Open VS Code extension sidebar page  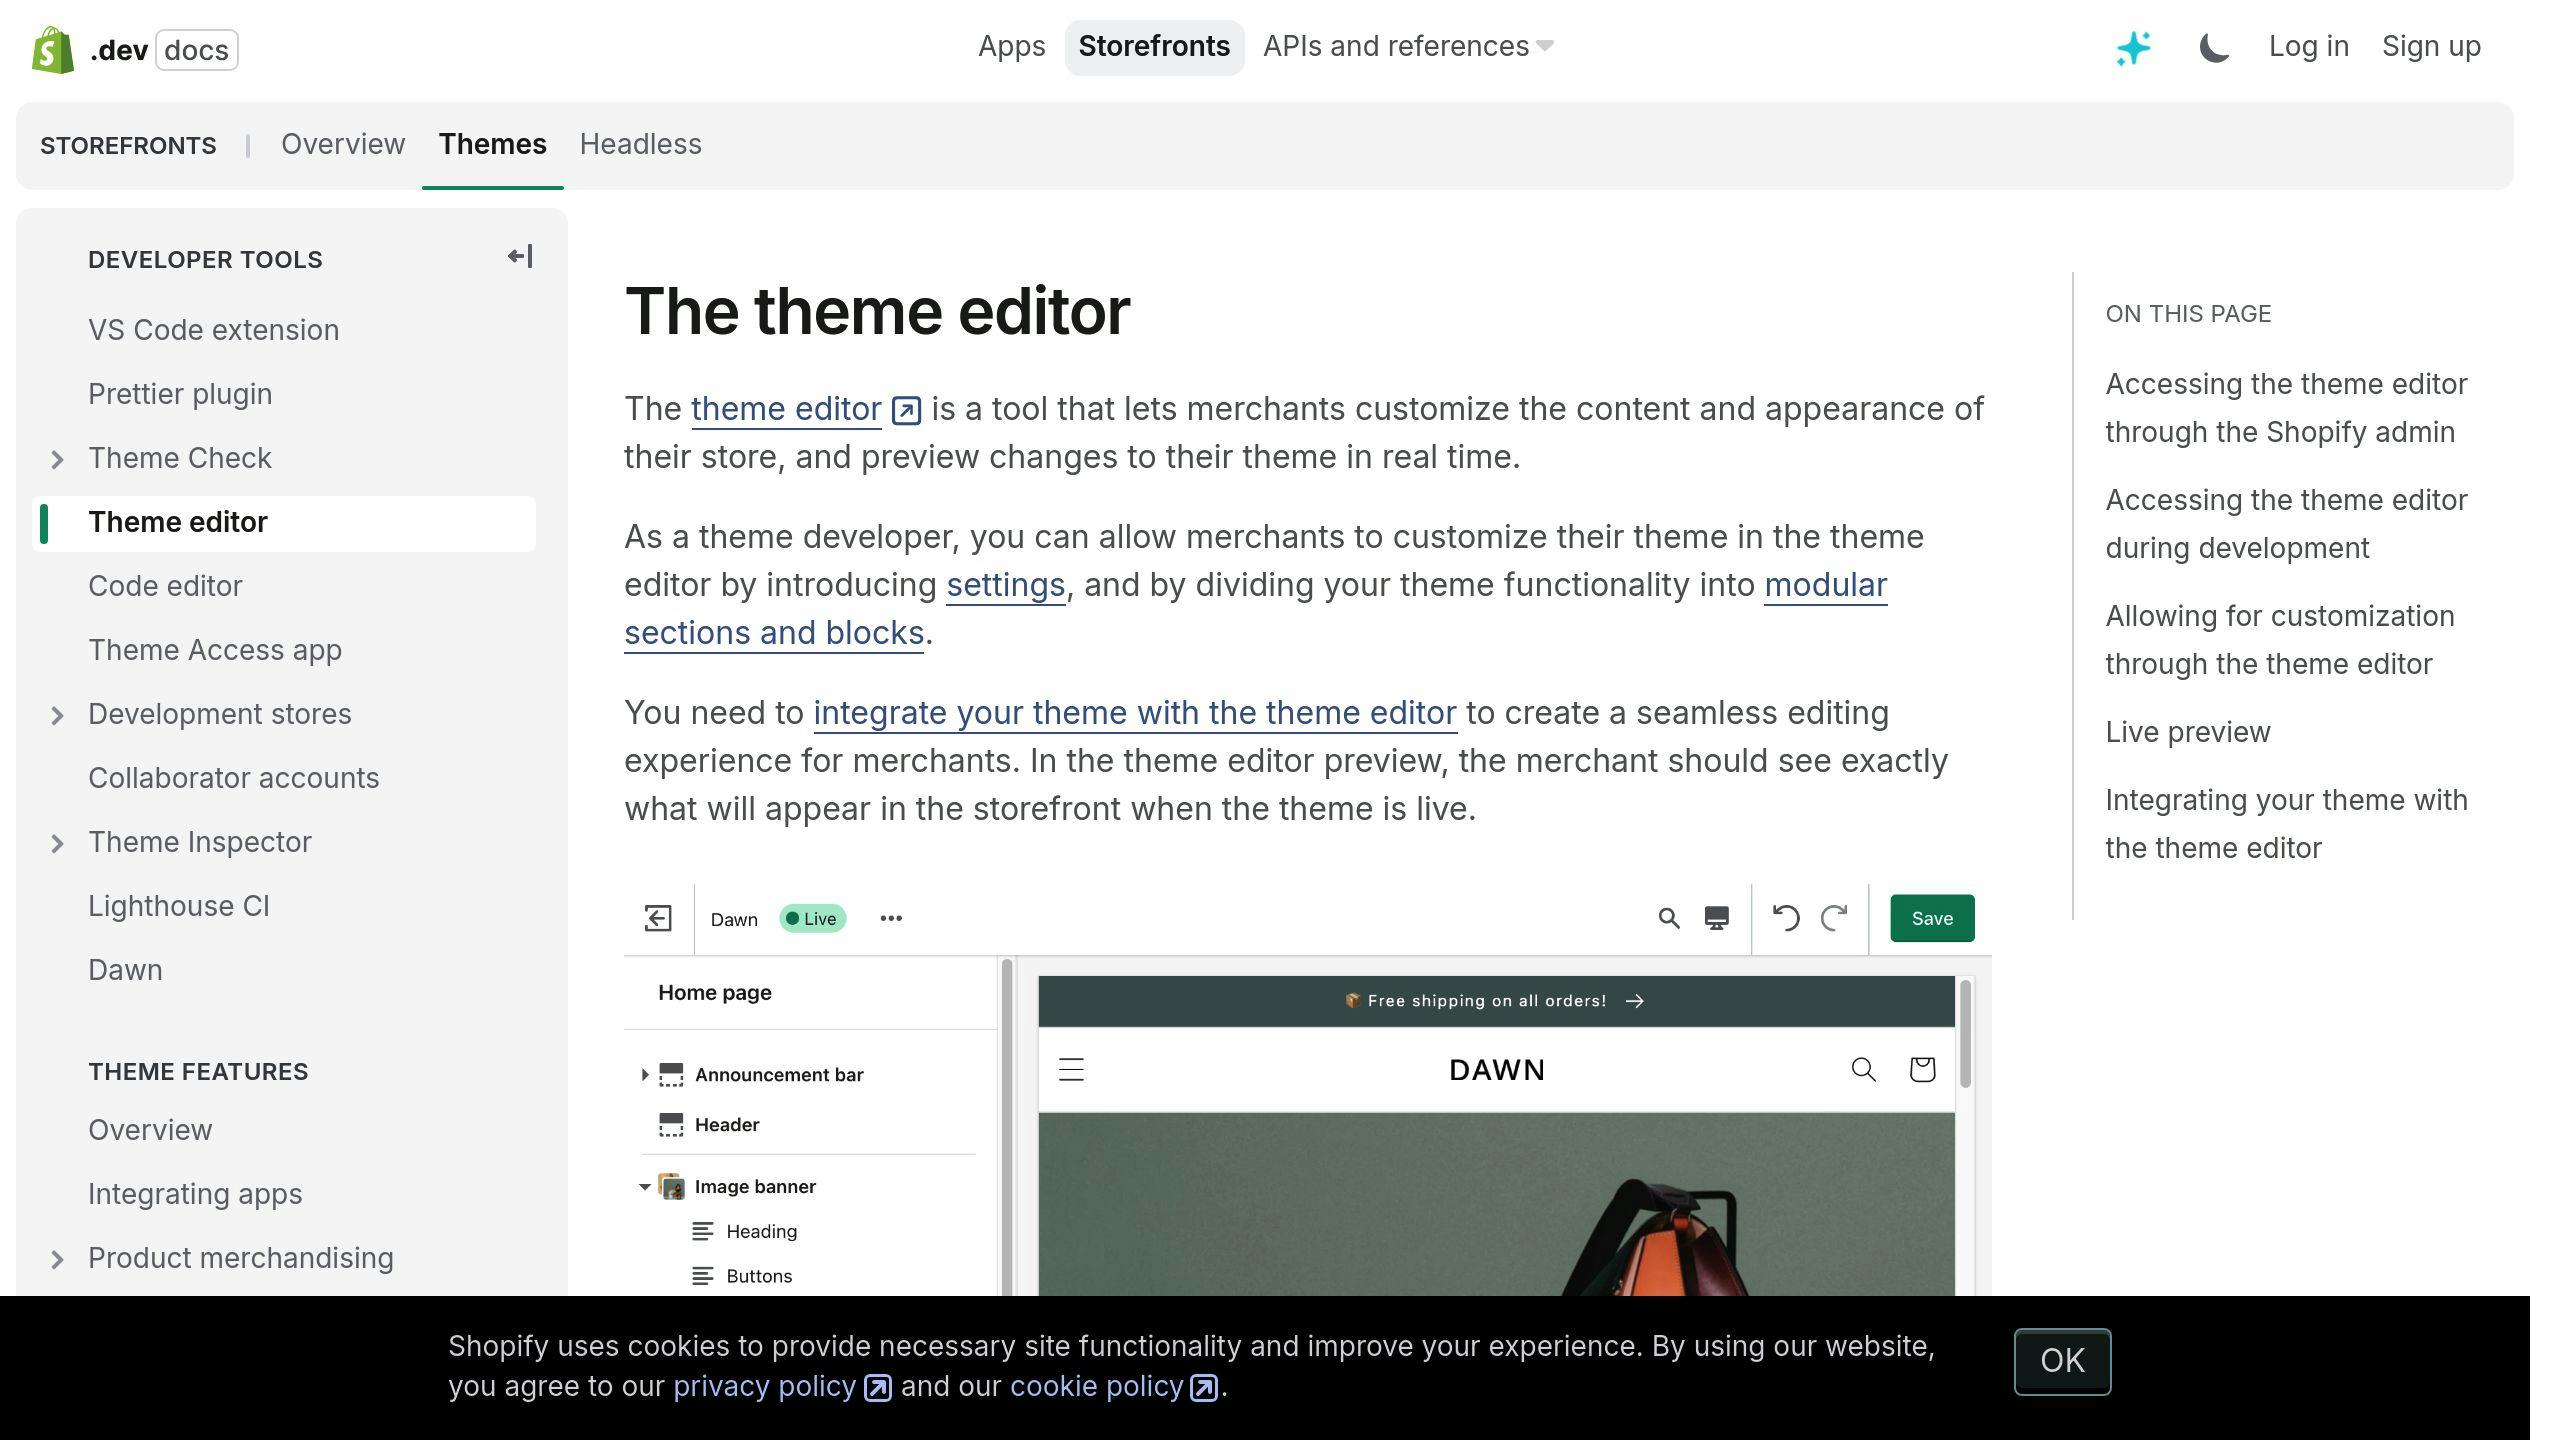(x=213, y=330)
